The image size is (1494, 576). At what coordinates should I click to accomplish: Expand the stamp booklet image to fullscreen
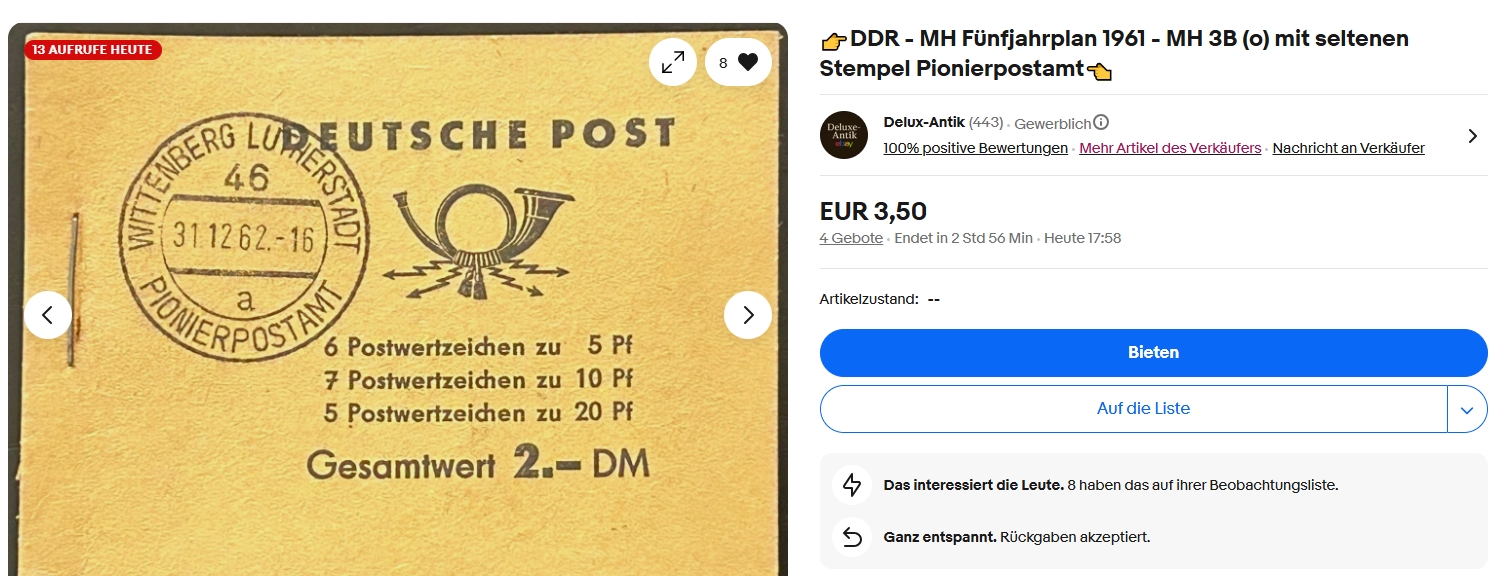[x=673, y=62]
